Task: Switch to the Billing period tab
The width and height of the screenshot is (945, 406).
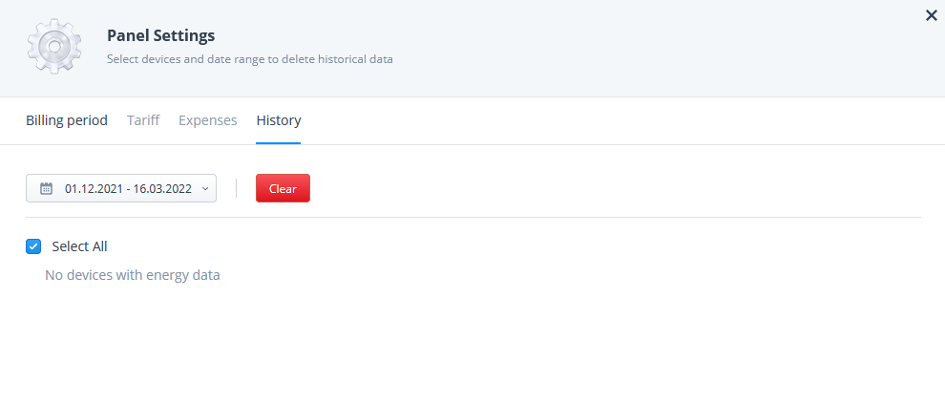Action: coord(66,120)
